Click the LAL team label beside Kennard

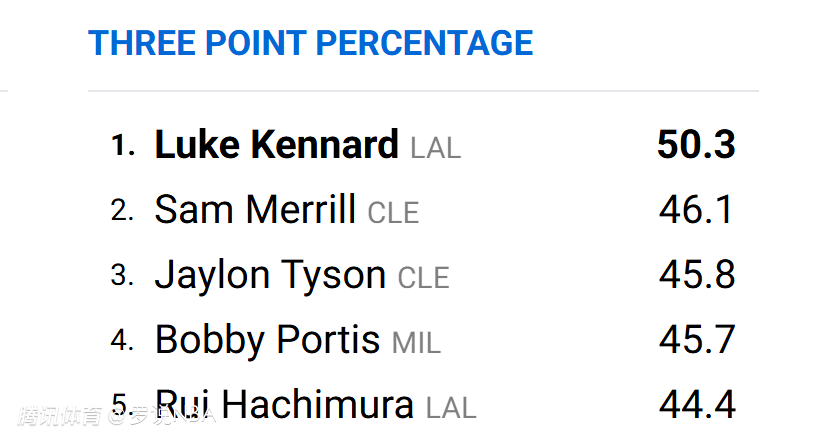pos(436,149)
